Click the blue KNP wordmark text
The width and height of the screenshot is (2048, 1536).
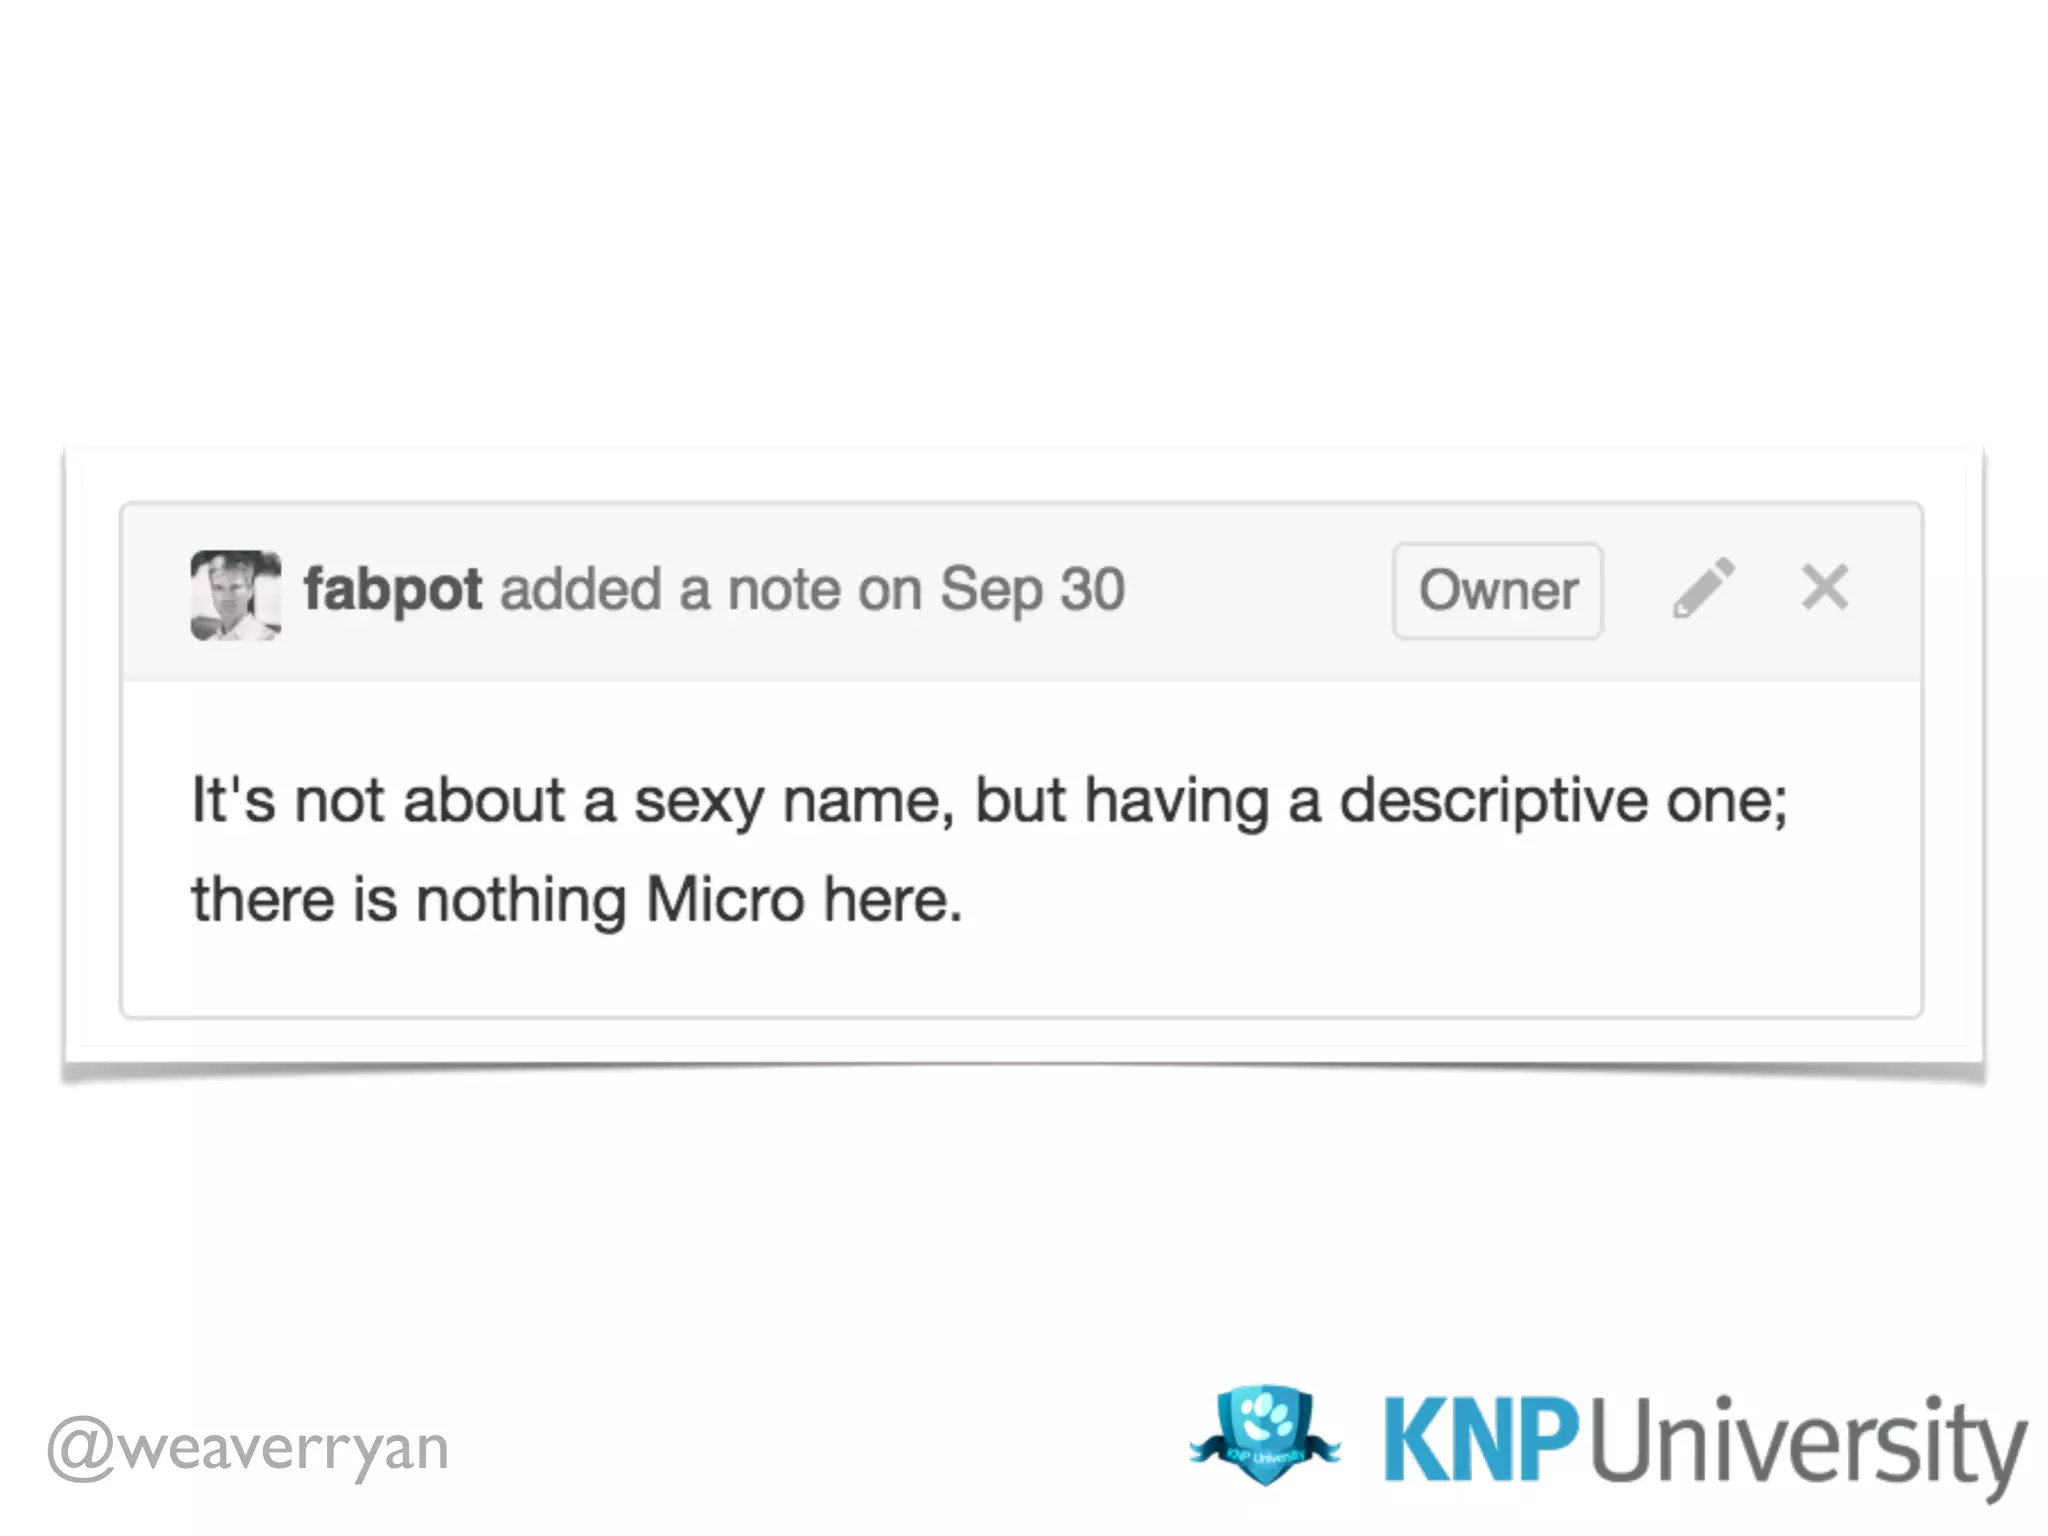click(1481, 1439)
